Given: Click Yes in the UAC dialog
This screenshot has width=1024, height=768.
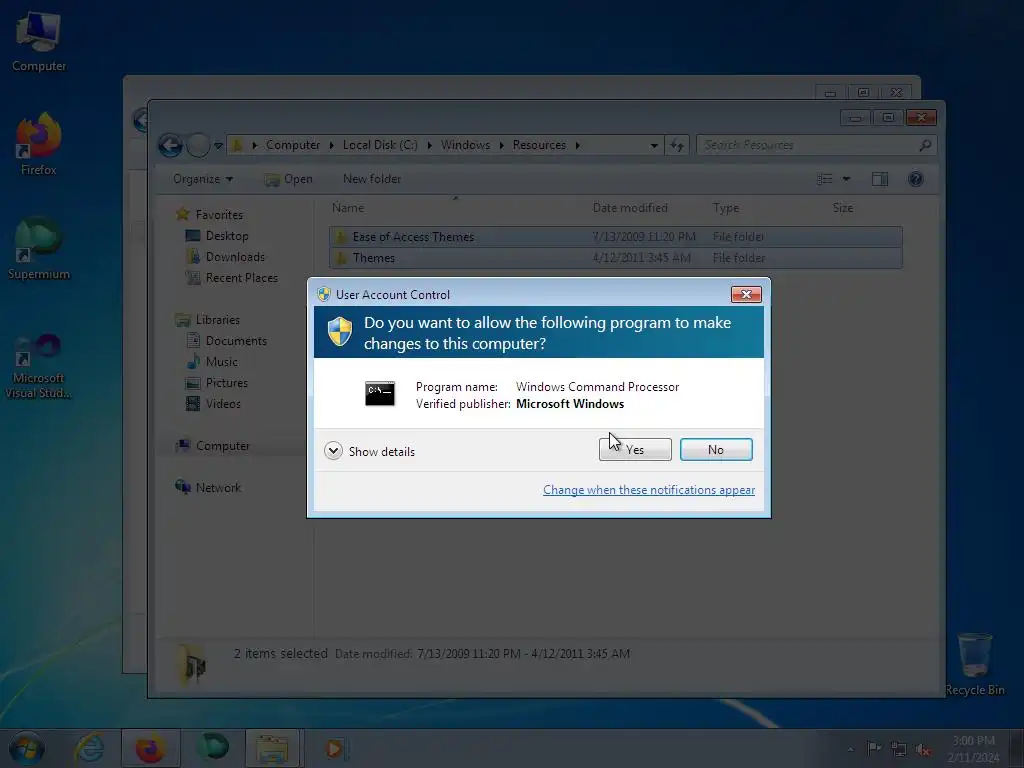Looking at the screenshot, I should (x=635, y=449).
